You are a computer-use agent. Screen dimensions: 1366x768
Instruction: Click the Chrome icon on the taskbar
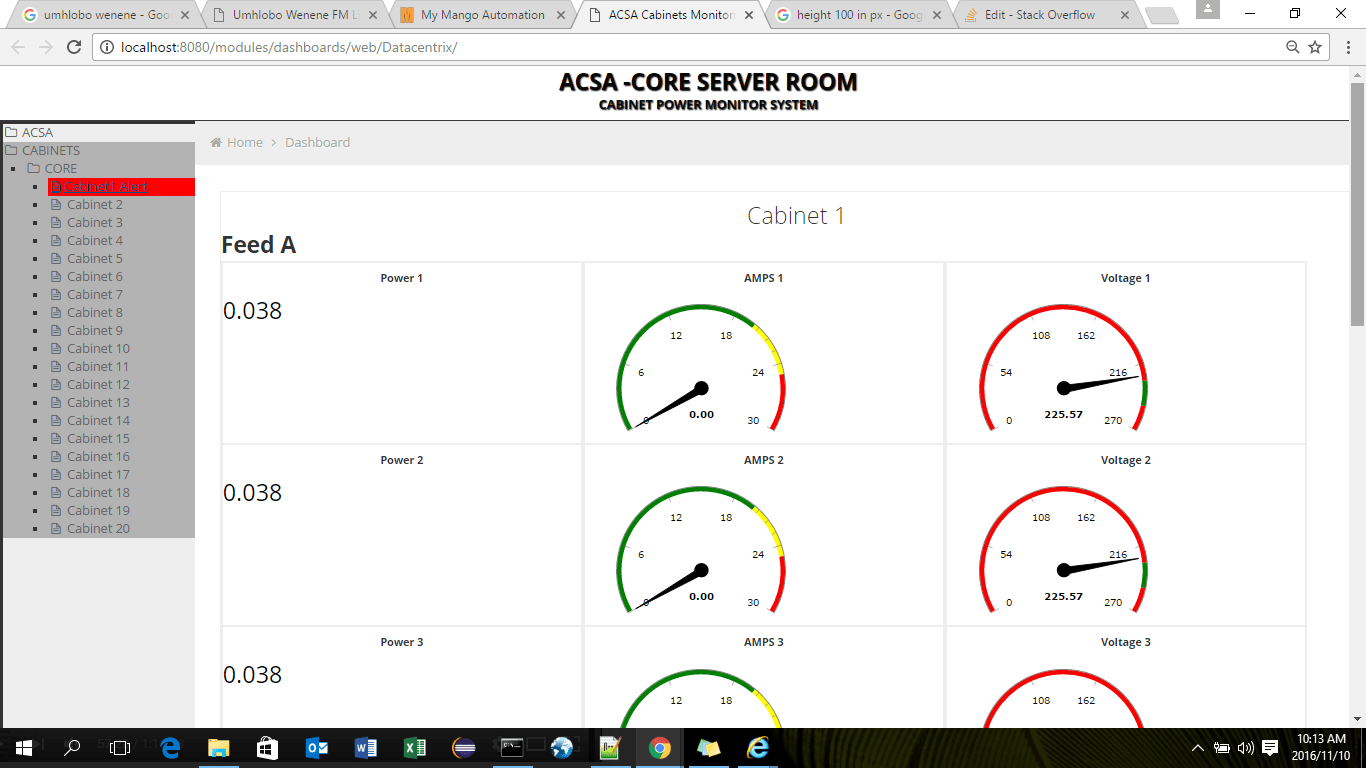point(659,747)
